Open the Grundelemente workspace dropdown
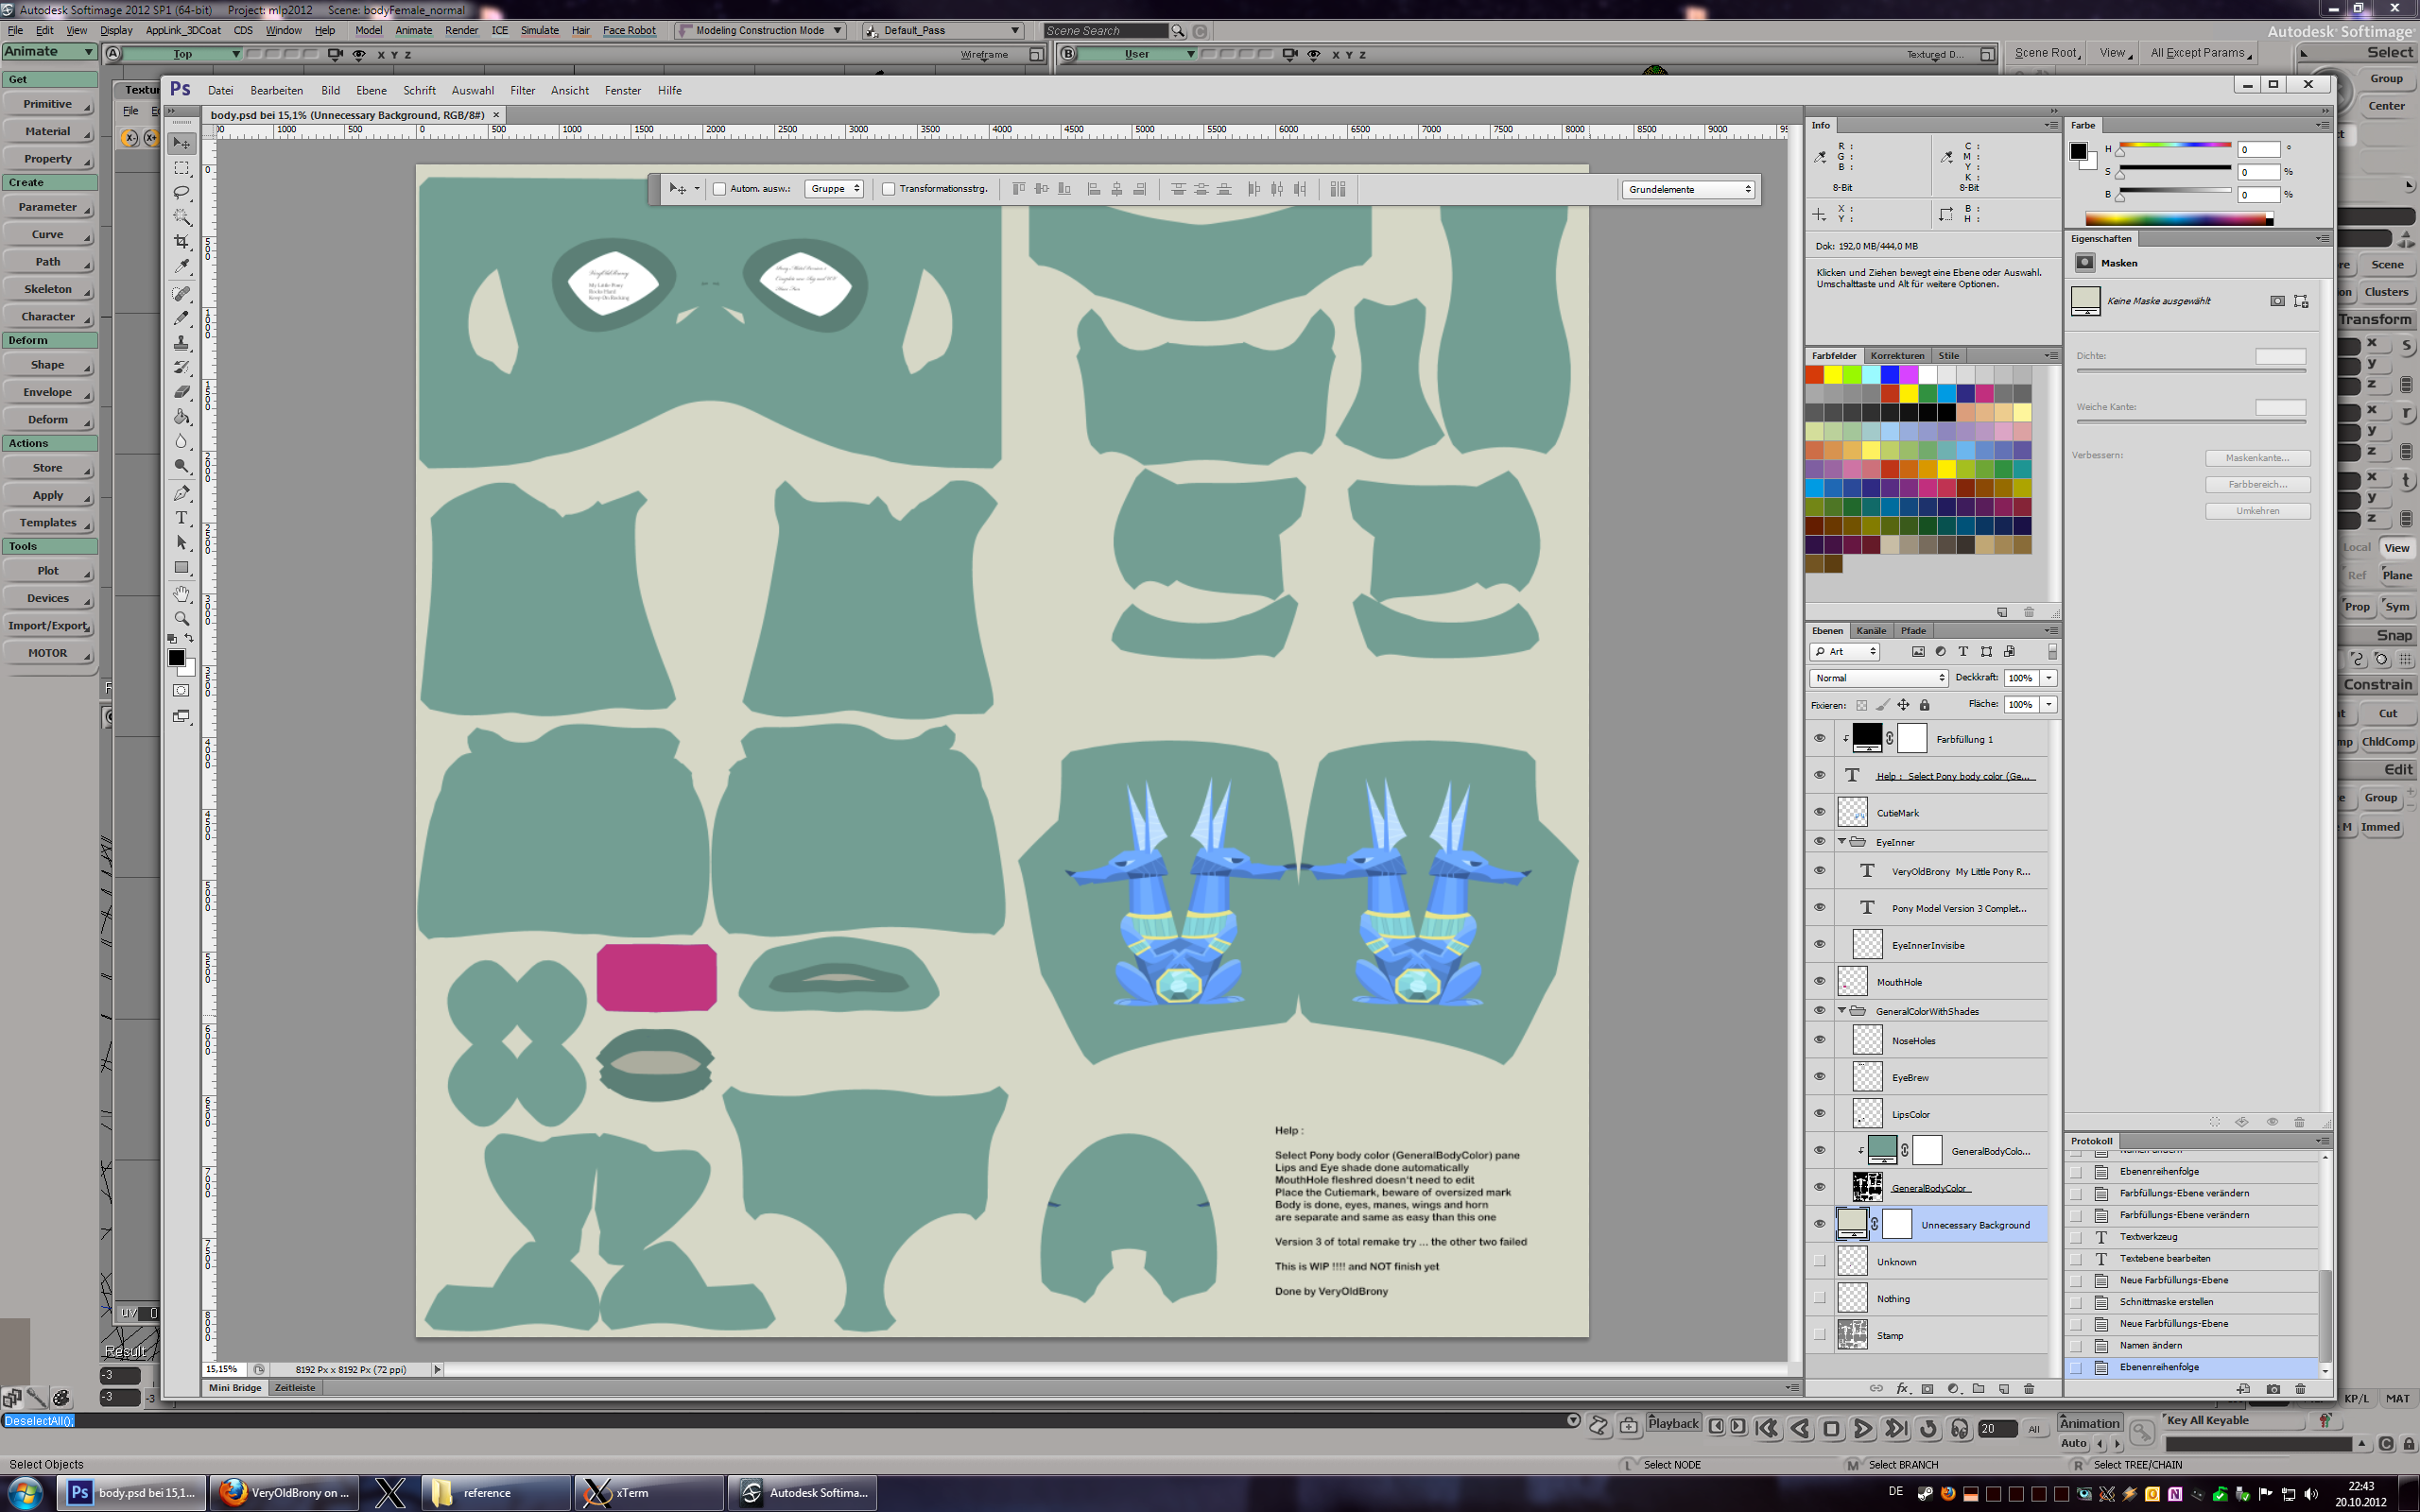The image size is (2420, 1512). pos(1688,189)
